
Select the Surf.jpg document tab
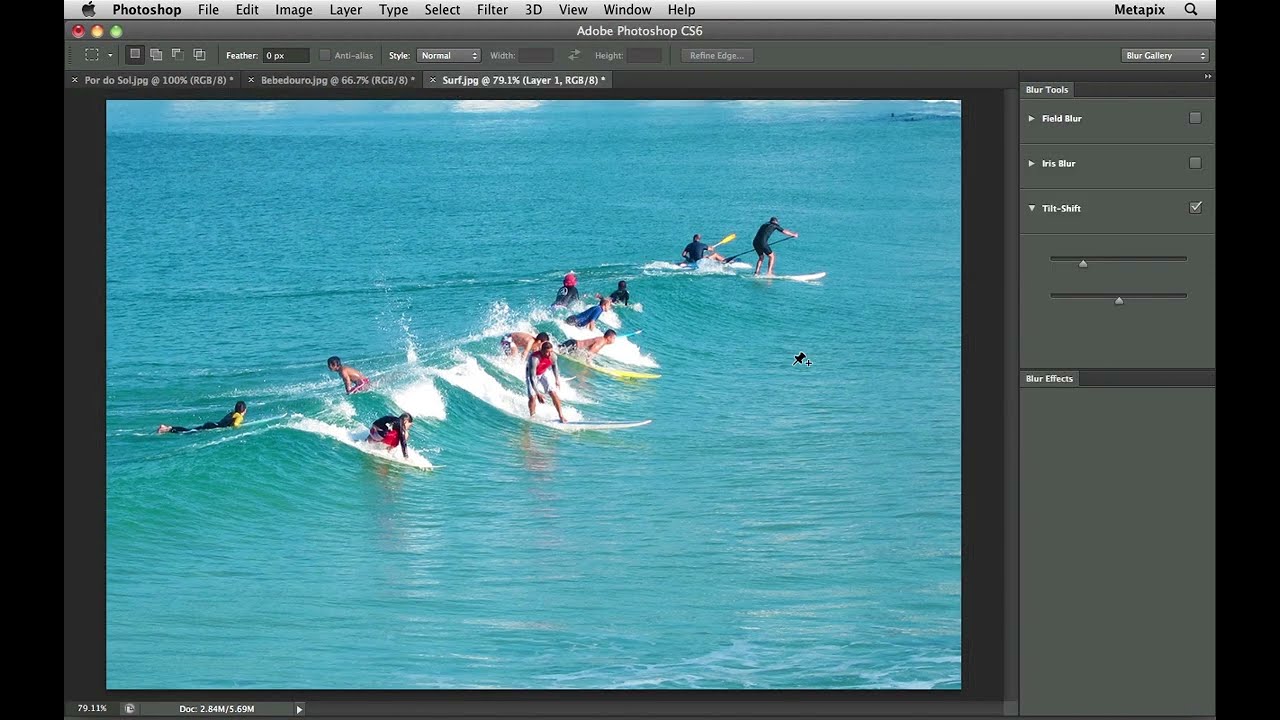[x=524, y=80]
